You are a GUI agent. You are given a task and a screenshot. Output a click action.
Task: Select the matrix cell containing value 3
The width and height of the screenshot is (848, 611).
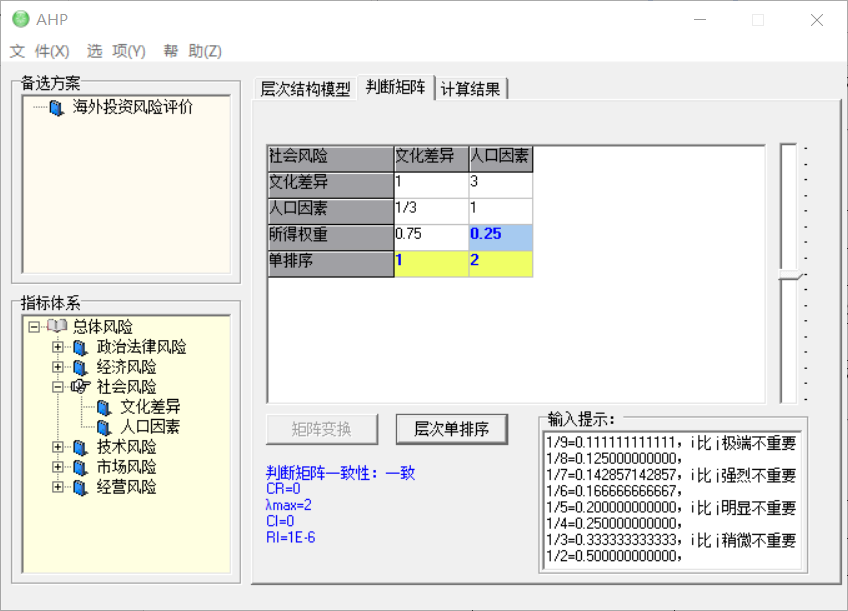coord(500,183)
